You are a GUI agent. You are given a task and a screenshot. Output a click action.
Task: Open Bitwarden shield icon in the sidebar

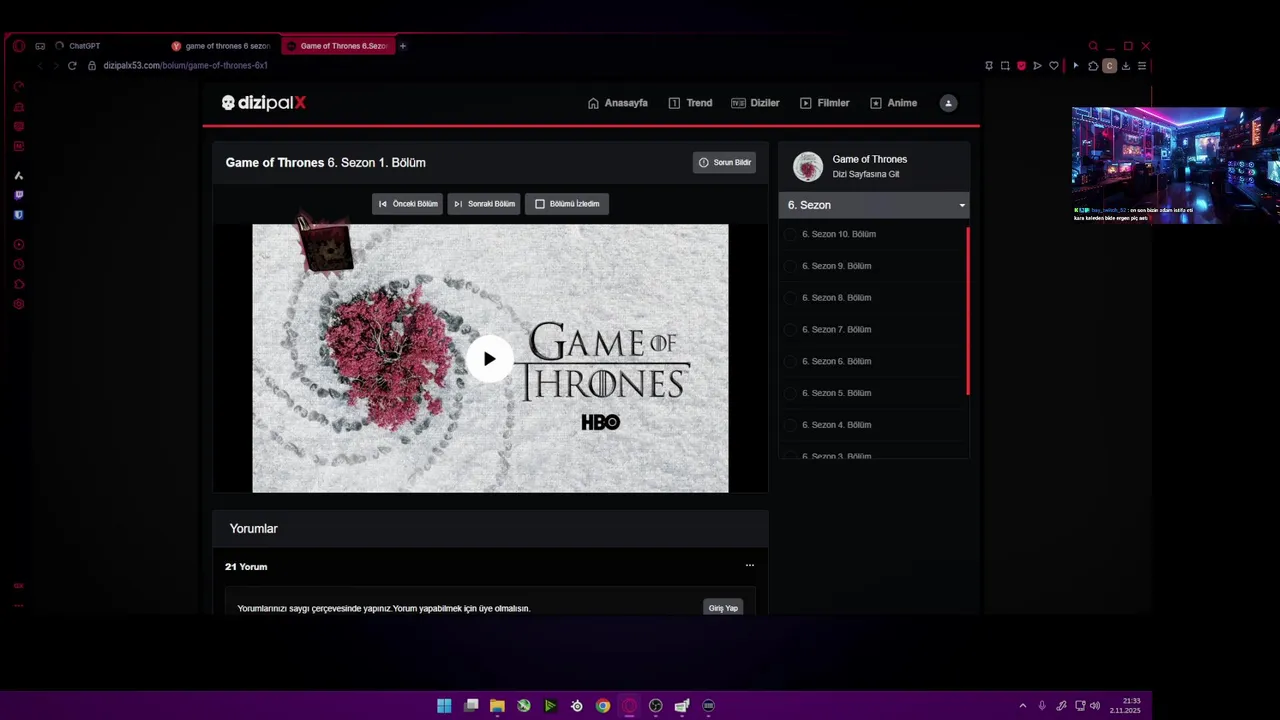point(19,215)
